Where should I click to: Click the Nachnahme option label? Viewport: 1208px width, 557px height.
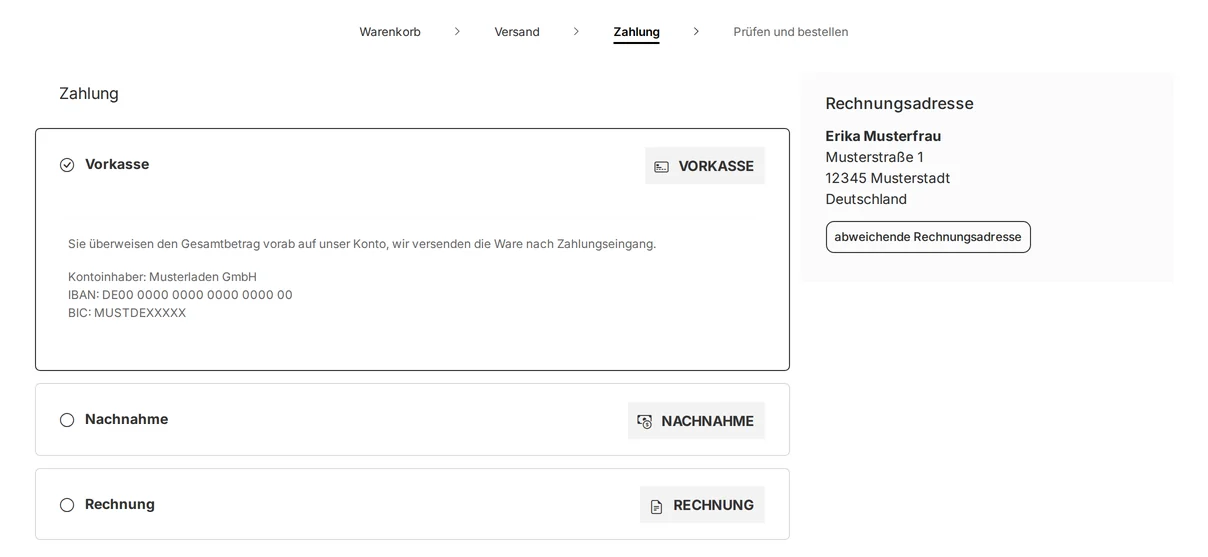[x=127, y=419]
